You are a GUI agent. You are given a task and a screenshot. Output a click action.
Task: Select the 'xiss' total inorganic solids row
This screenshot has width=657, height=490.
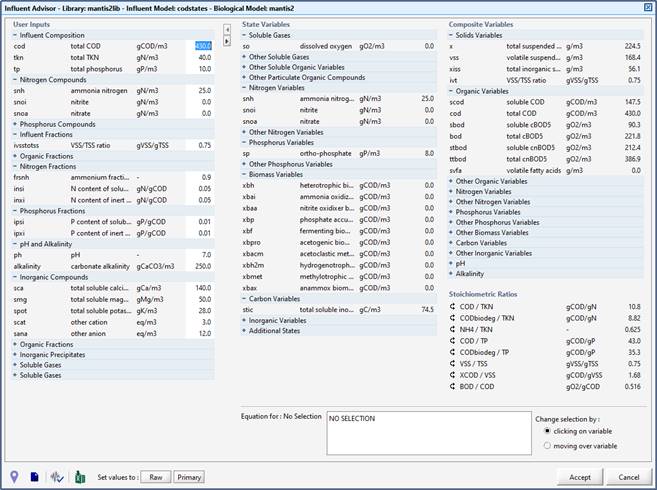tap(546, 69)
